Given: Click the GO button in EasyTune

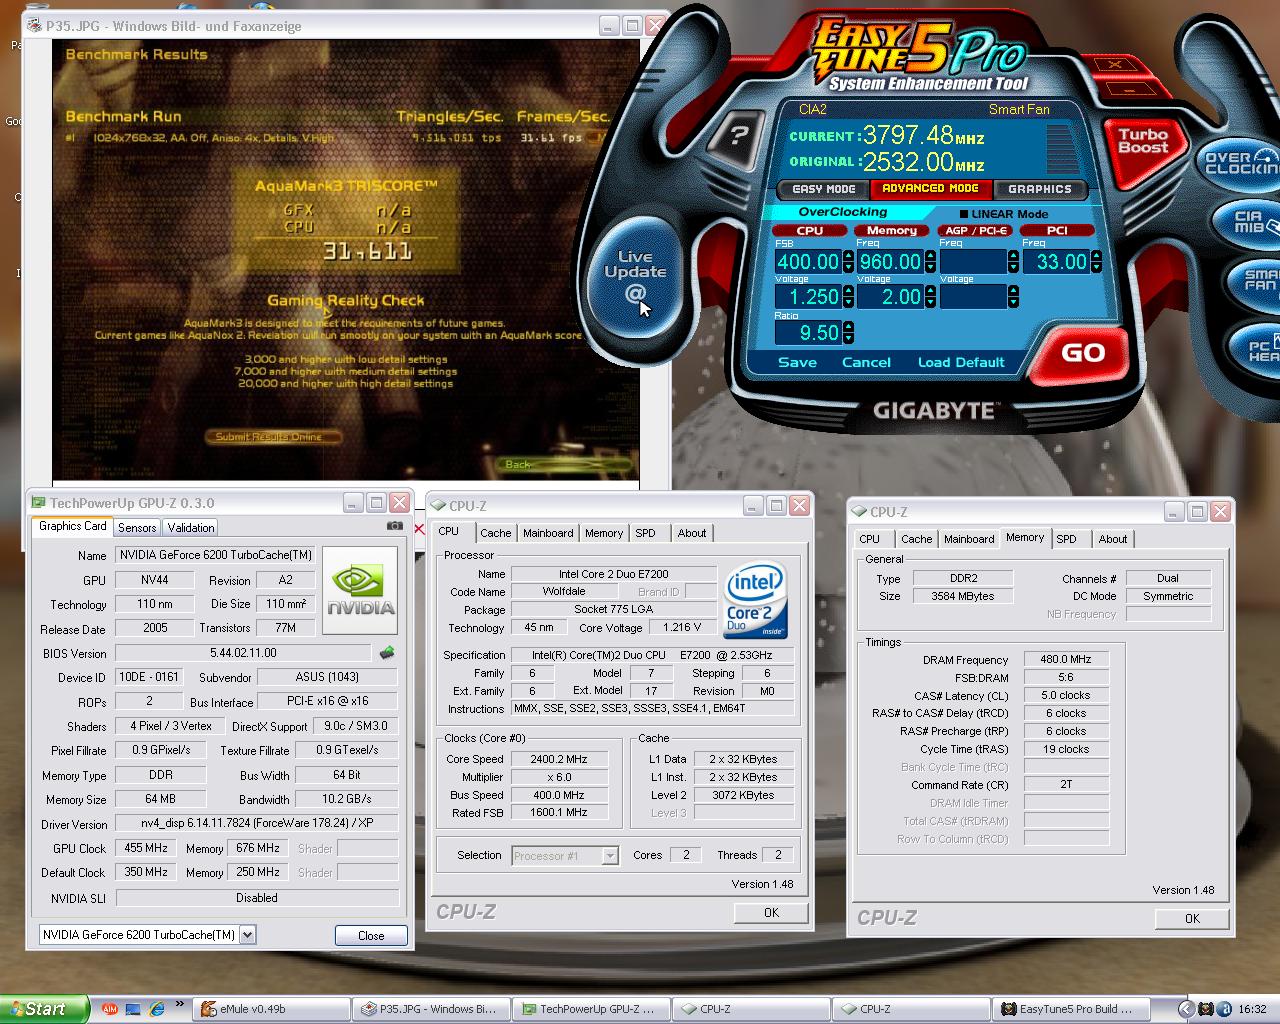Looking at the screenshot, I should (1082, 353).
